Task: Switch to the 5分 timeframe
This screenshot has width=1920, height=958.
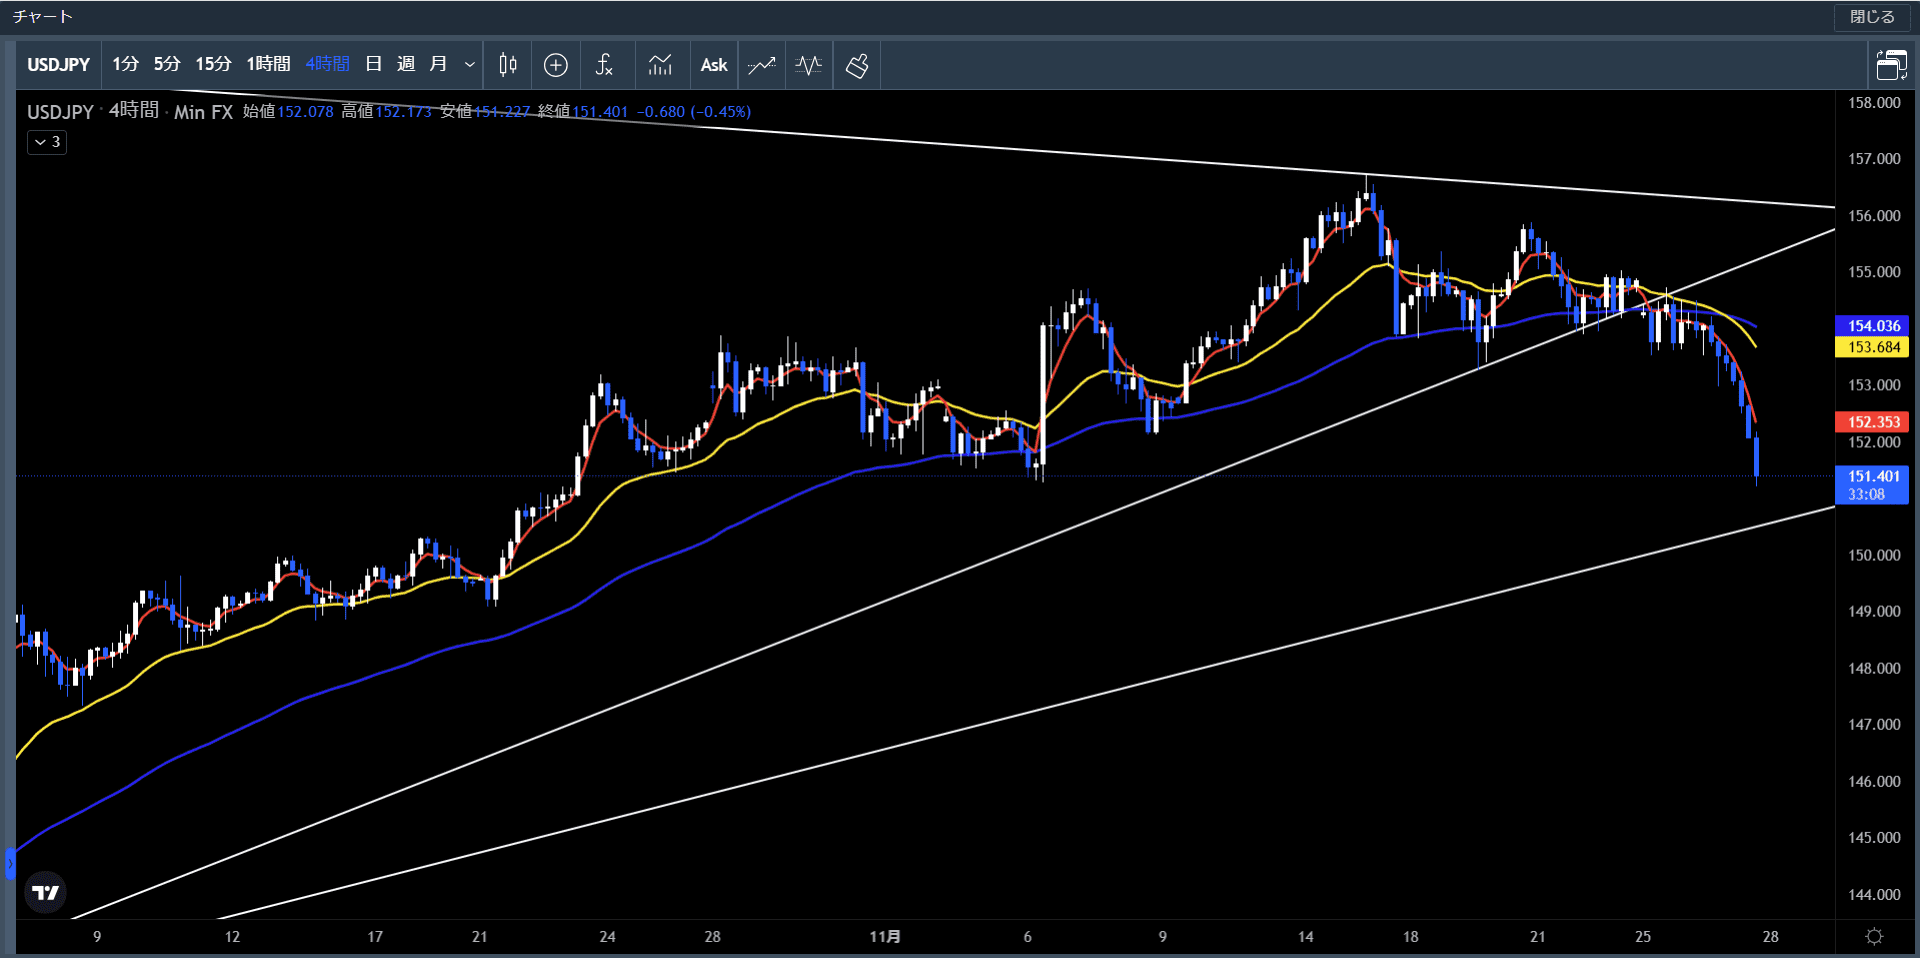Action: (167, 65)
